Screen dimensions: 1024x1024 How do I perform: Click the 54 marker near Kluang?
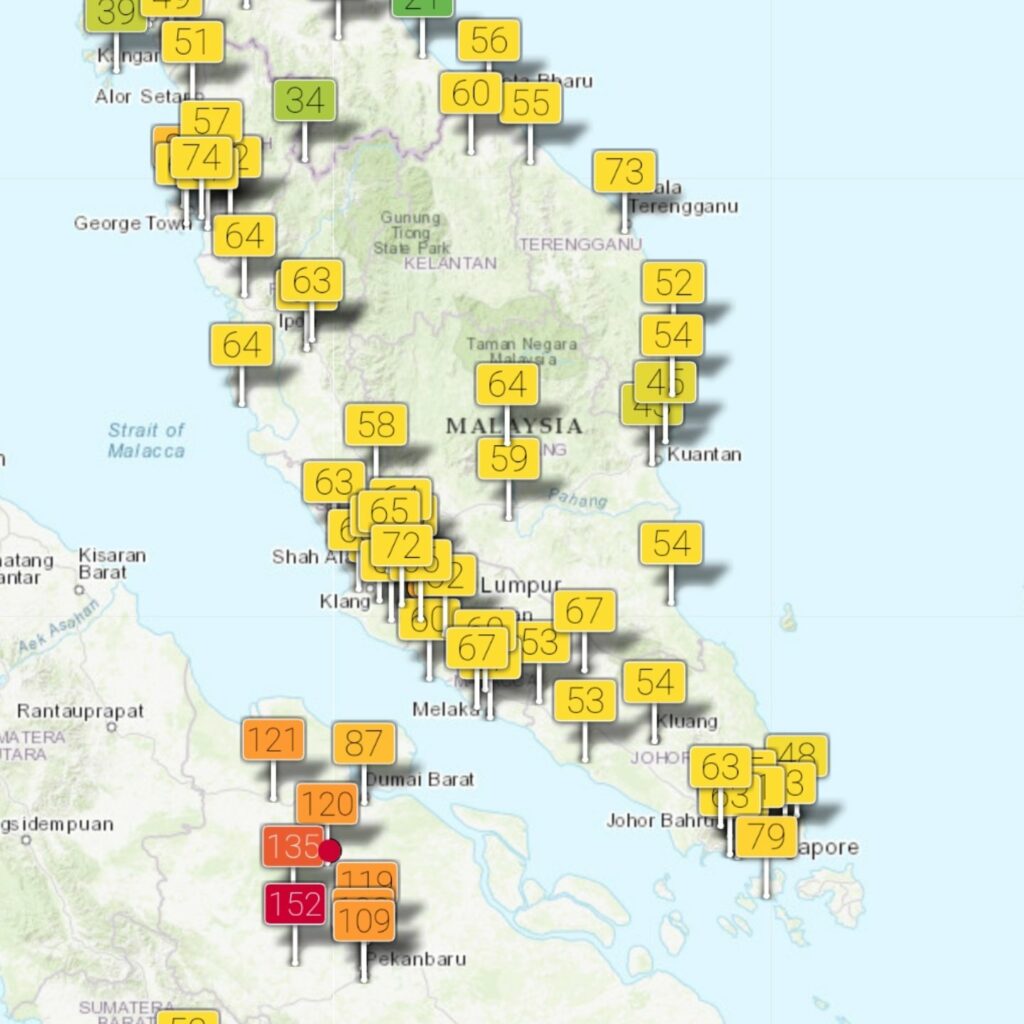coord(654,682)
